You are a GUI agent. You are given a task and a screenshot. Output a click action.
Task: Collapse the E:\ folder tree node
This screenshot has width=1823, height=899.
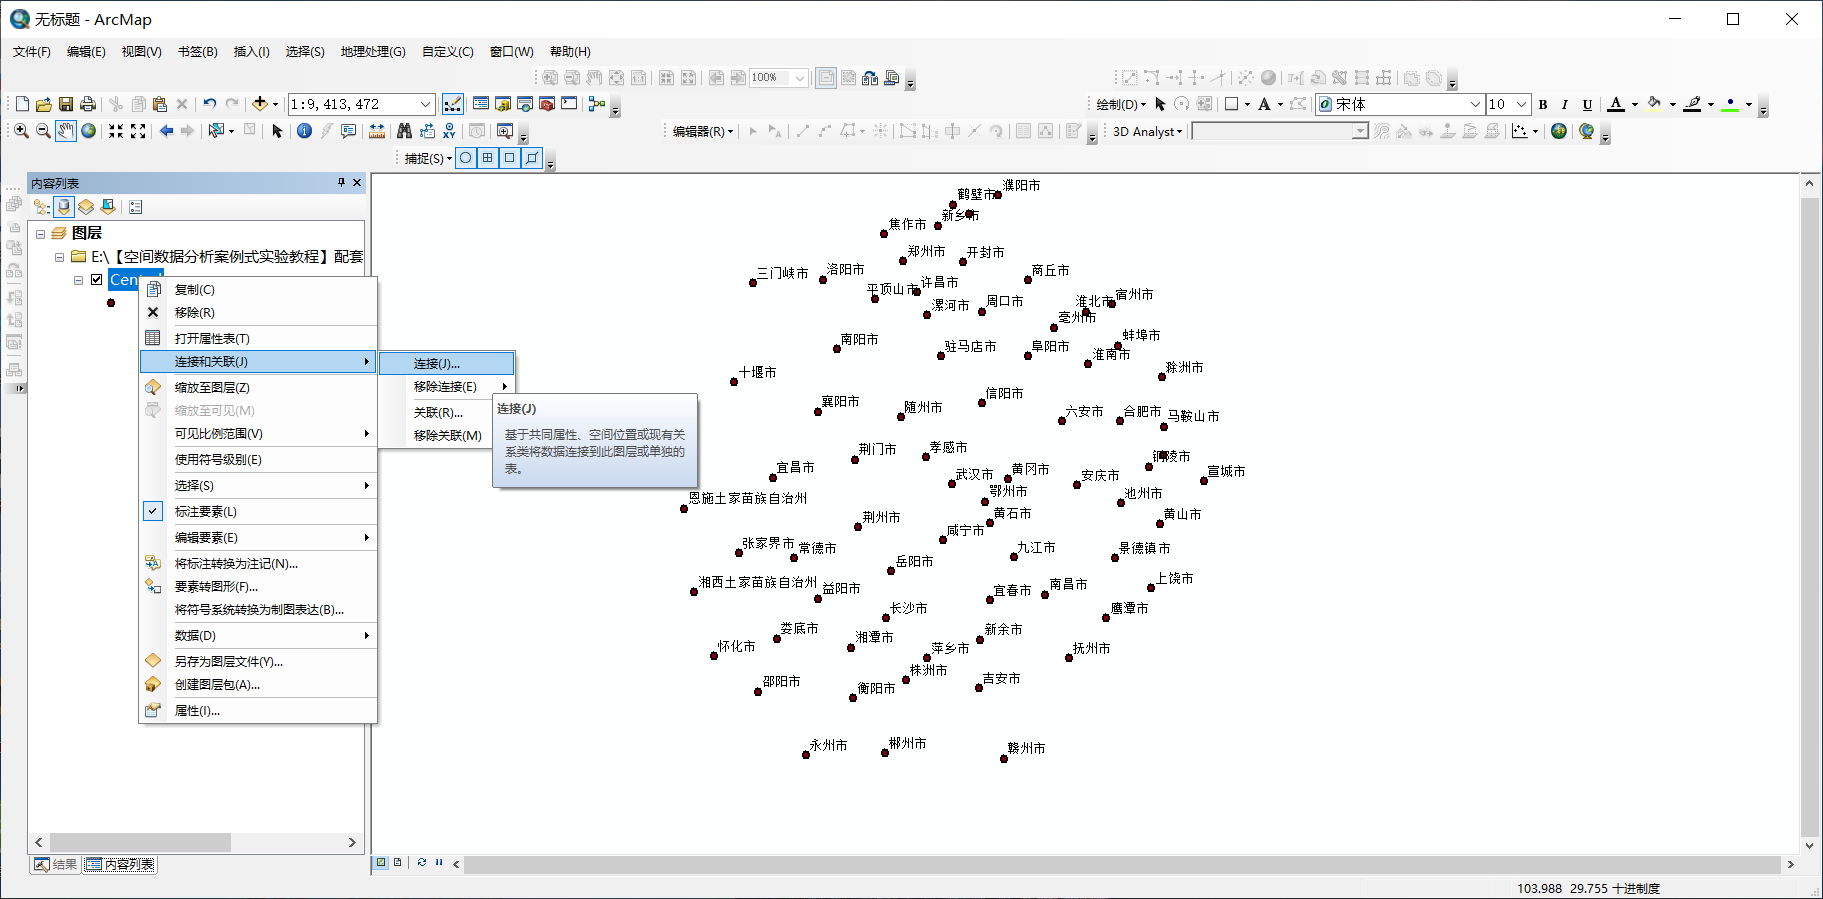click(x=59, y=257)
